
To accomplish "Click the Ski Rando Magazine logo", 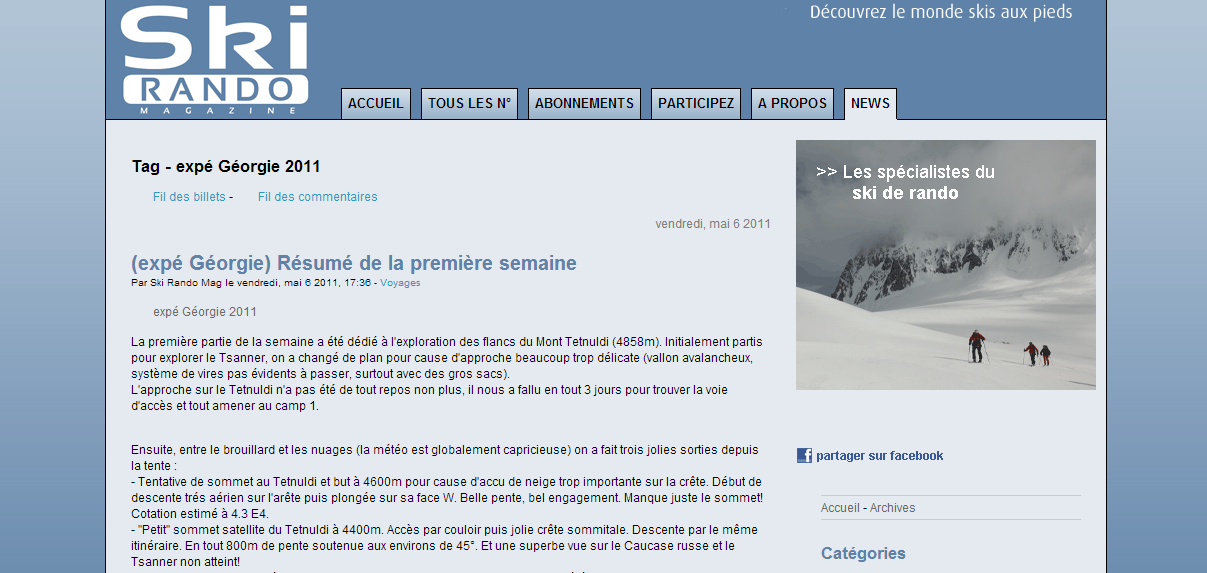I will (214, 60).
